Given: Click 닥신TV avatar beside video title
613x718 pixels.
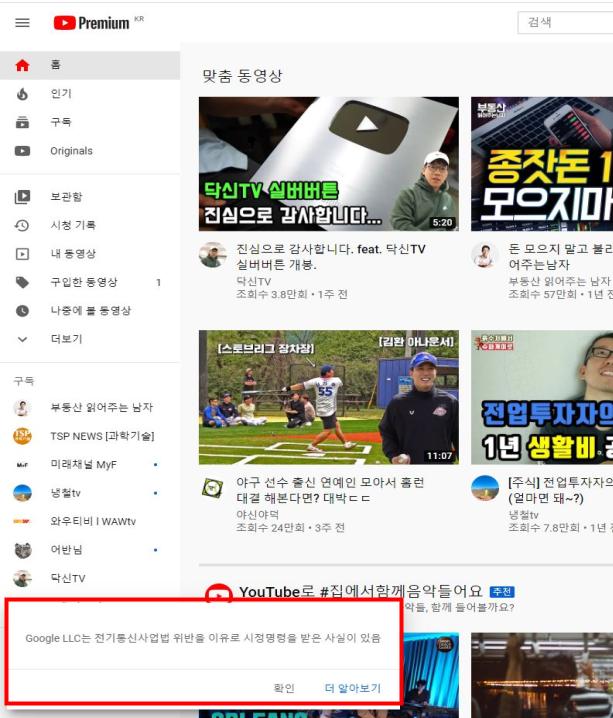Looking at the screenshot, I should [213, 255].
